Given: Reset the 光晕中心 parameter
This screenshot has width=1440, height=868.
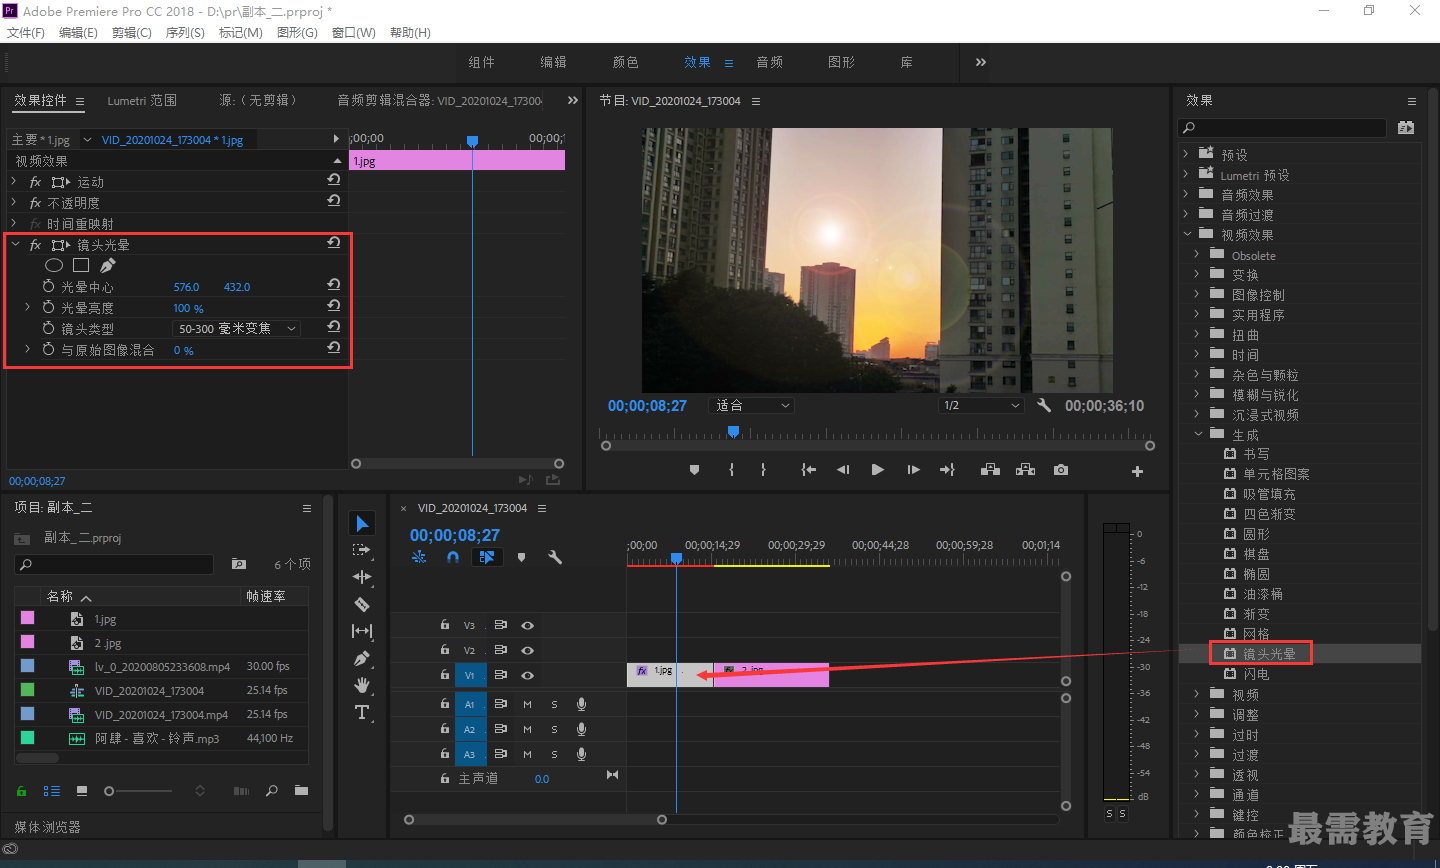Looking at the screenshot, I should tap(334, 285).
